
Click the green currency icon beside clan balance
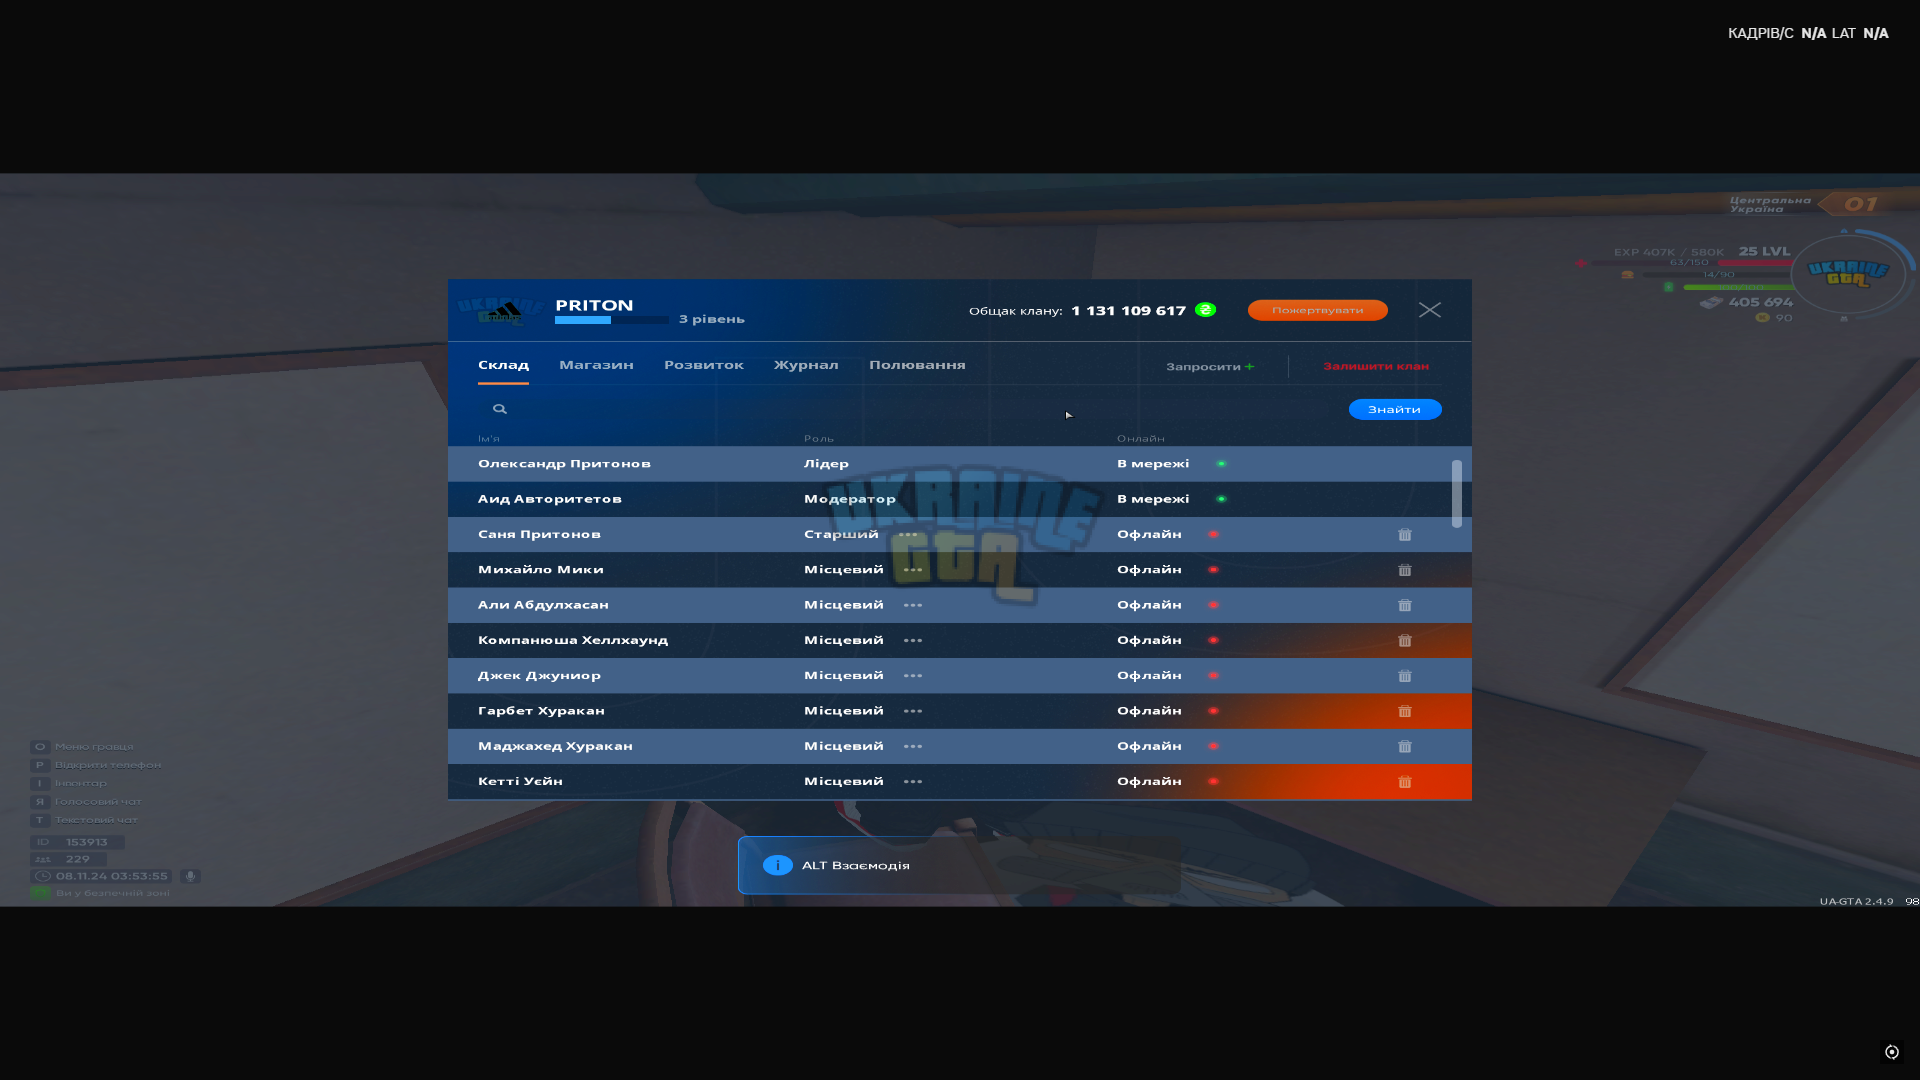click(1206, 310)
